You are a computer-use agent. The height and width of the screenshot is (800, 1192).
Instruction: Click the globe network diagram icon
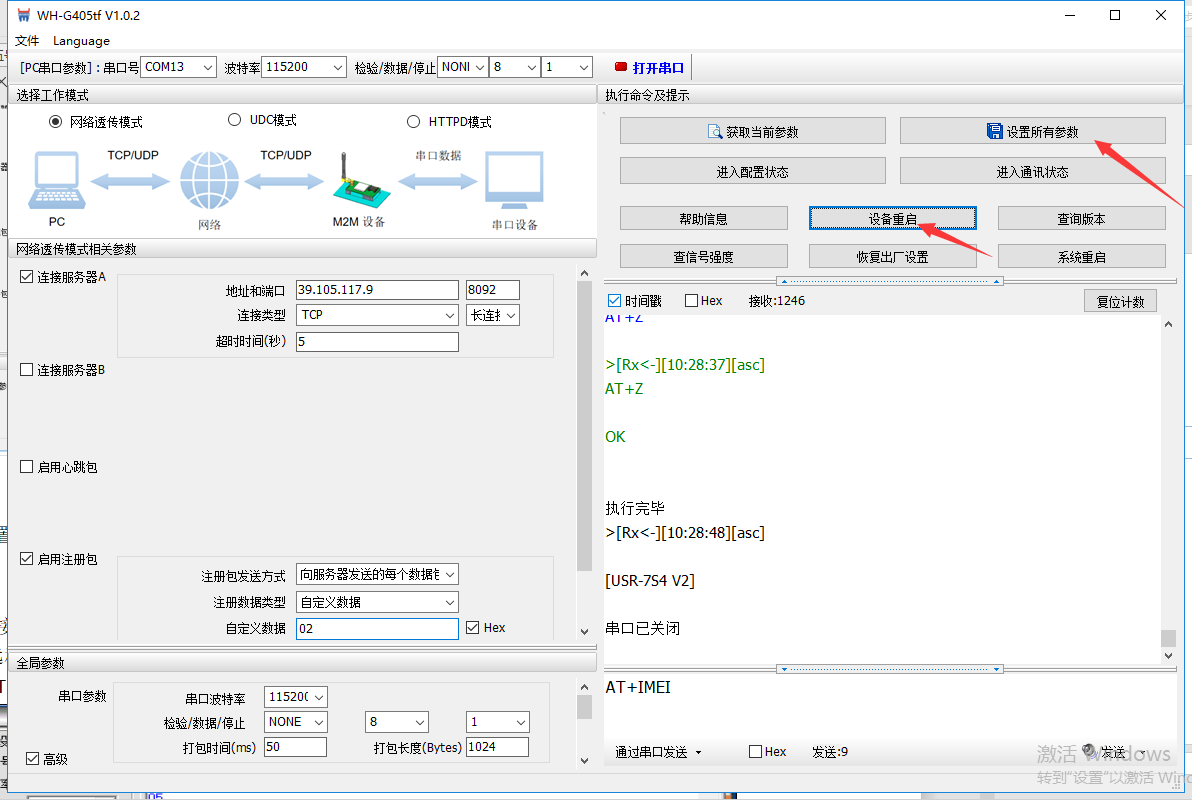coord(209,181)
